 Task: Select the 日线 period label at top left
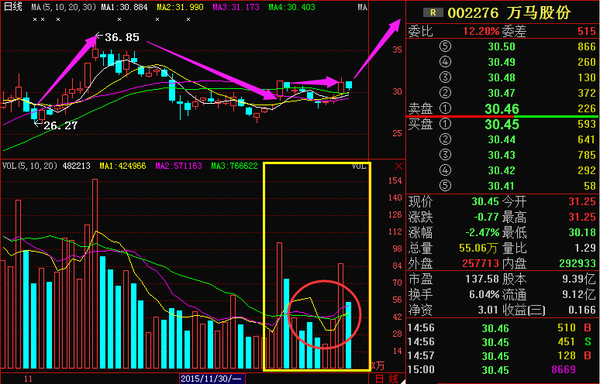(x=11, y=7)
